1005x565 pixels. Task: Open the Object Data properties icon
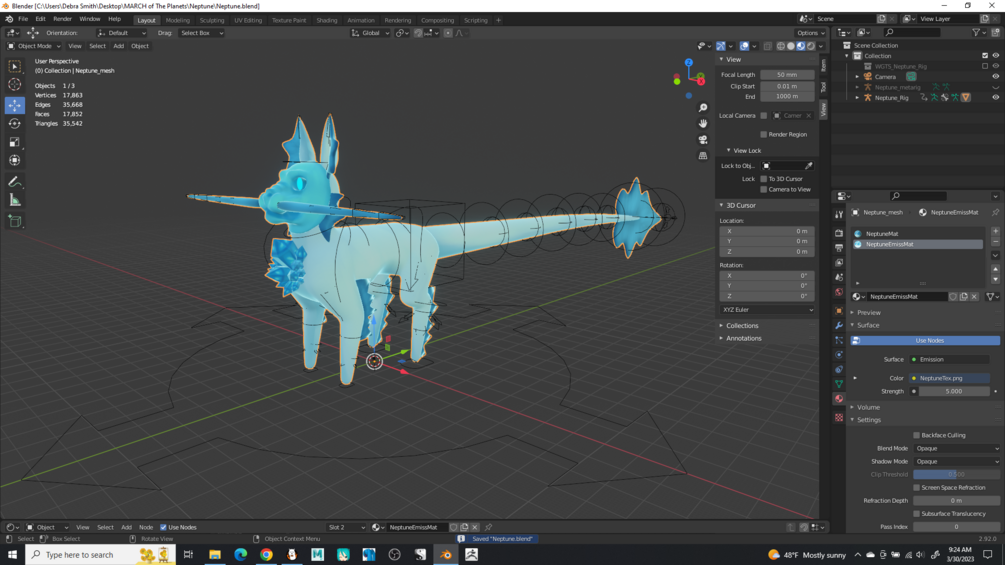(x=839, y=384)
